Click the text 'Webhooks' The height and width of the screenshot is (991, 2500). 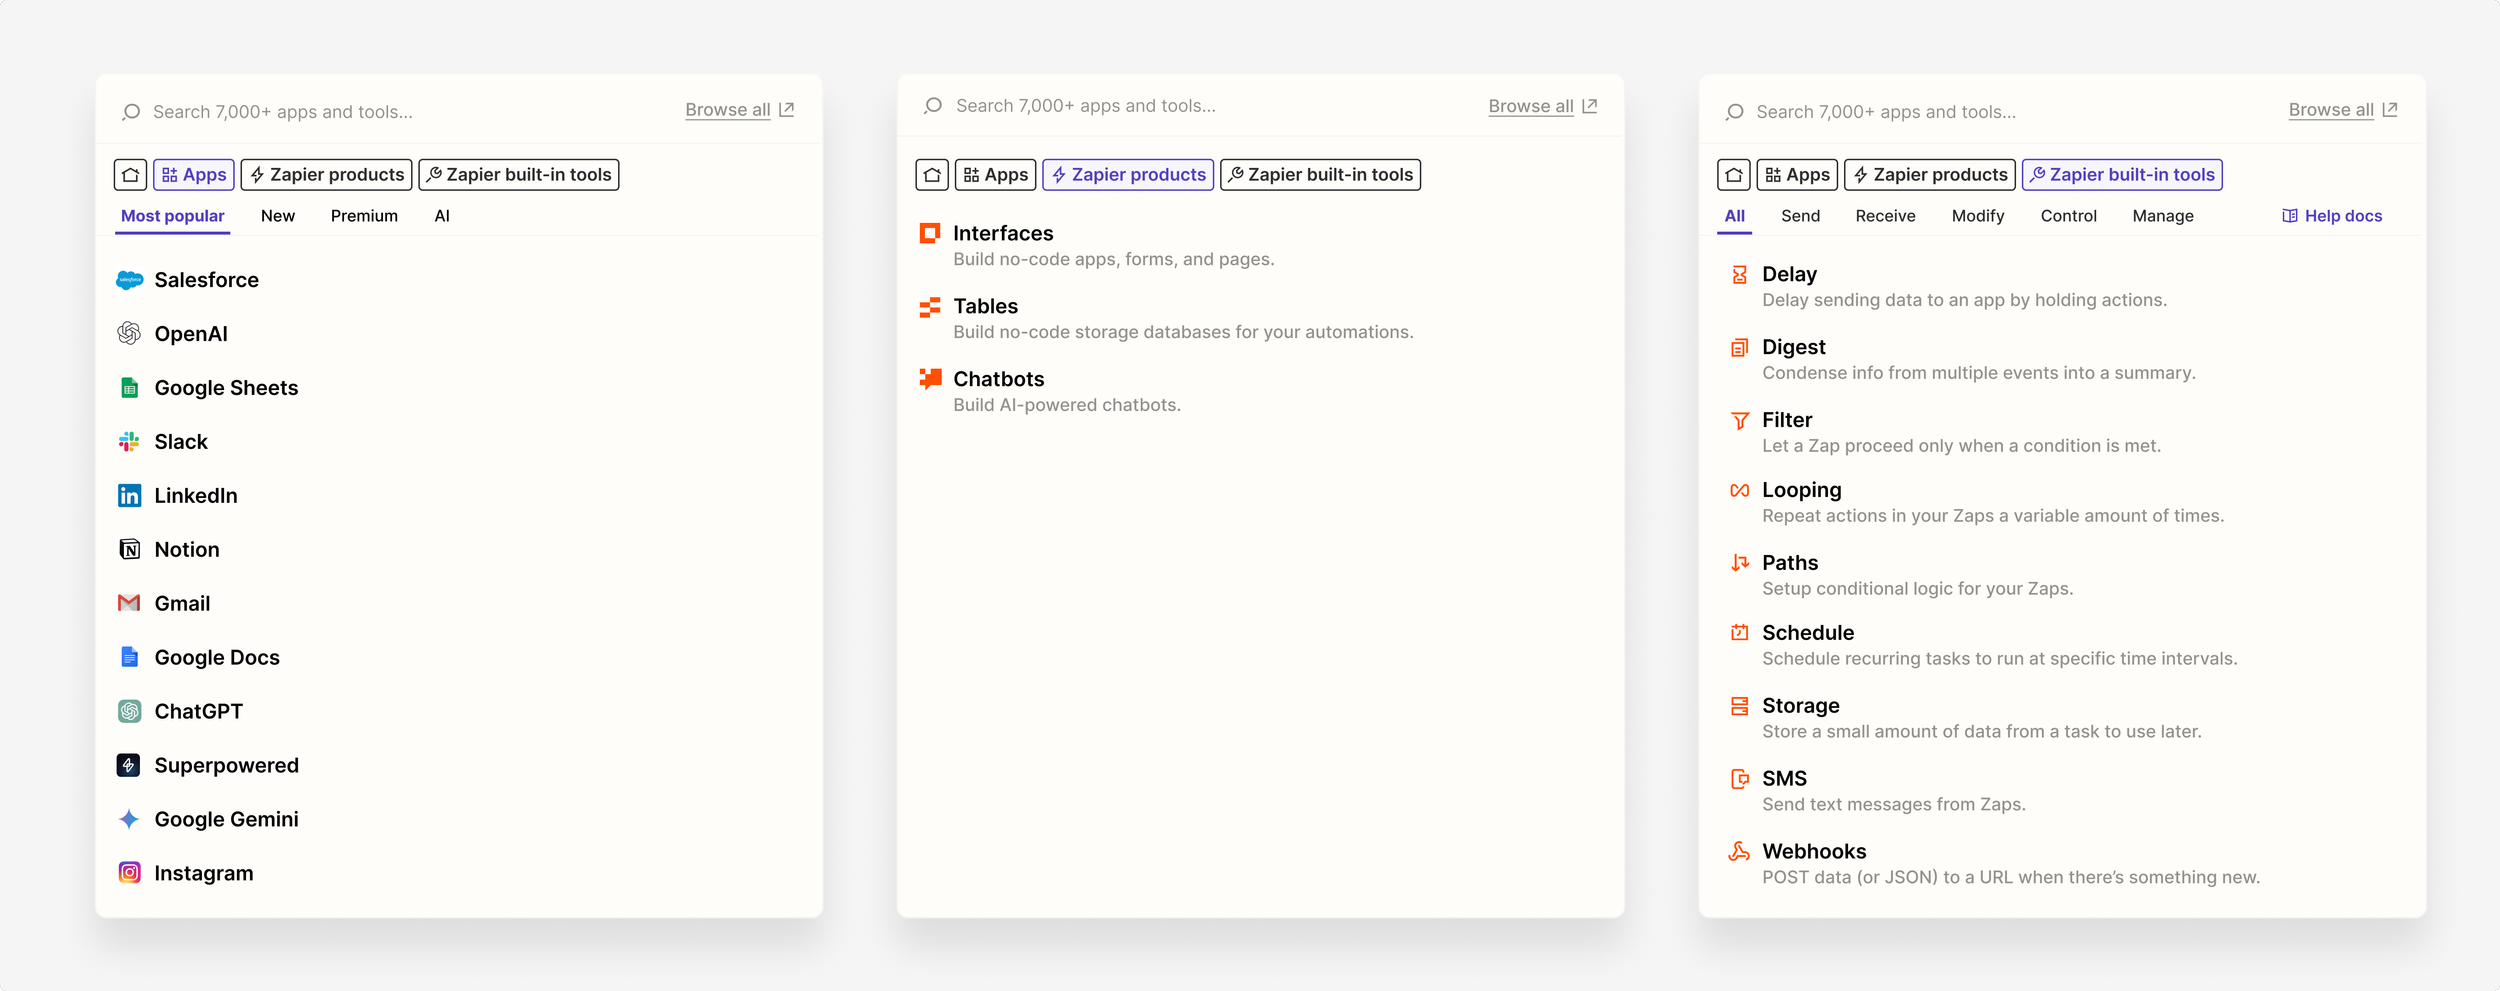(x=1814, y=851)
